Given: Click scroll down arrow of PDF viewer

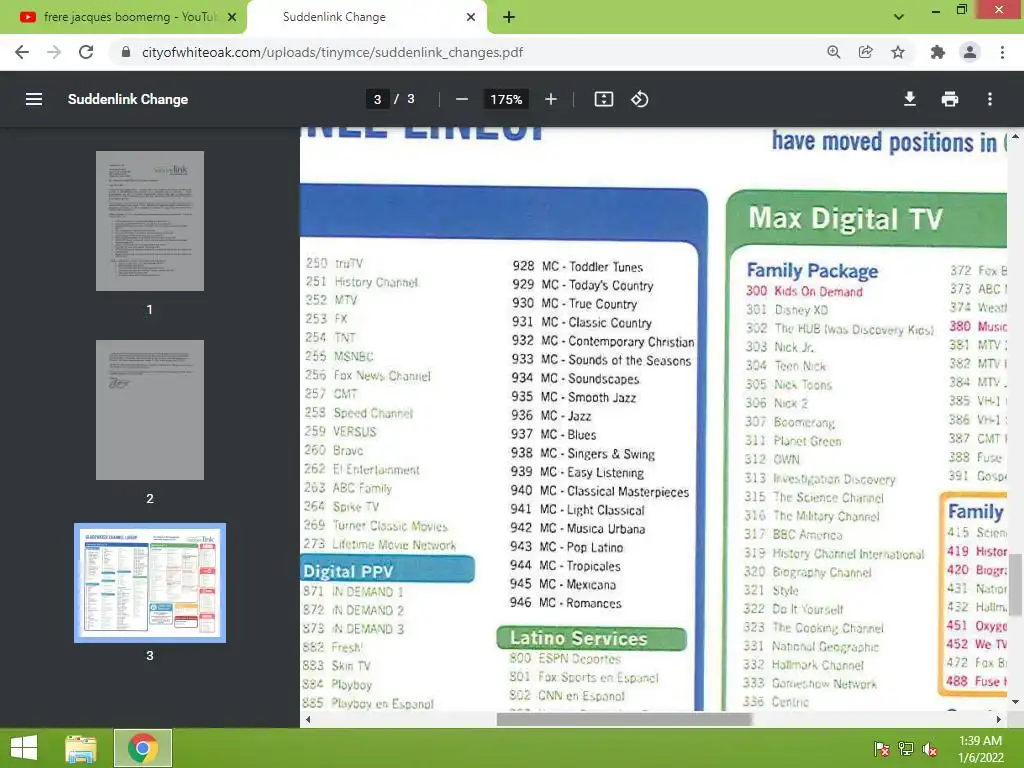Looking at the screenshot, I should tap(1015, 702).
